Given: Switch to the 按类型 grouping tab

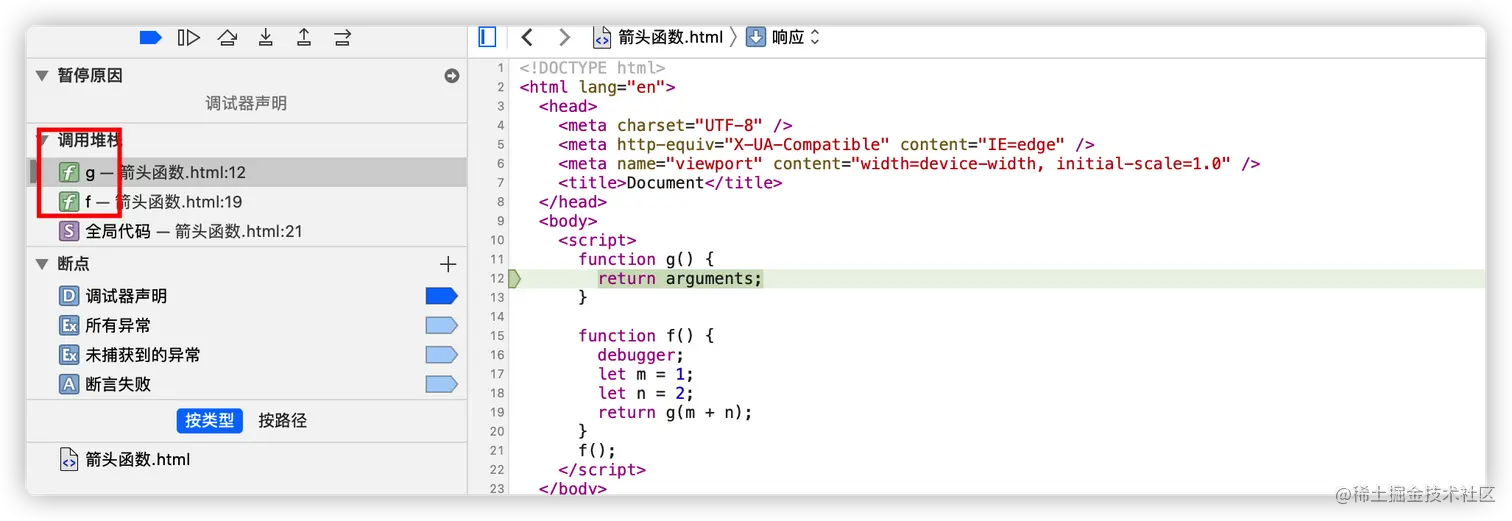Looking at the screenshot, I should tap(210, 421).
